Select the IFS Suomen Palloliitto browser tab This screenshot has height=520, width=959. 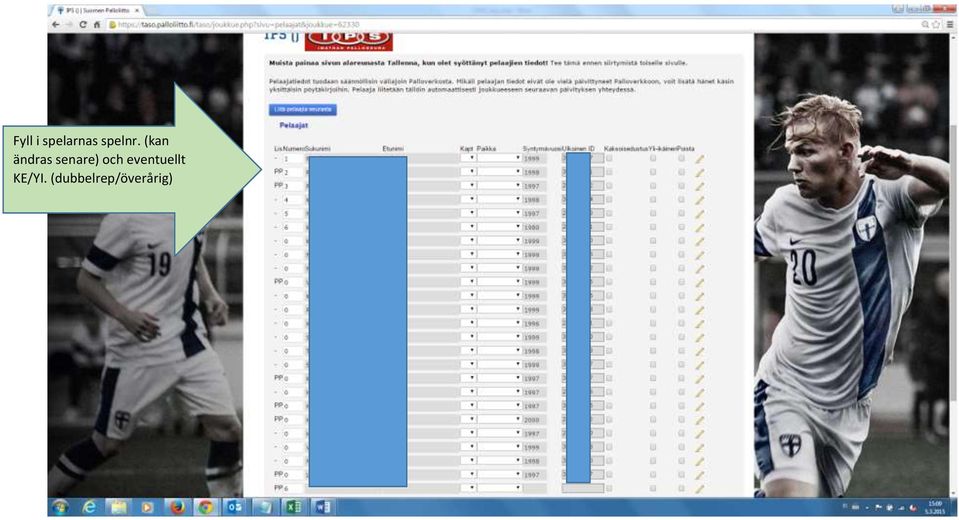pos(98,10)
